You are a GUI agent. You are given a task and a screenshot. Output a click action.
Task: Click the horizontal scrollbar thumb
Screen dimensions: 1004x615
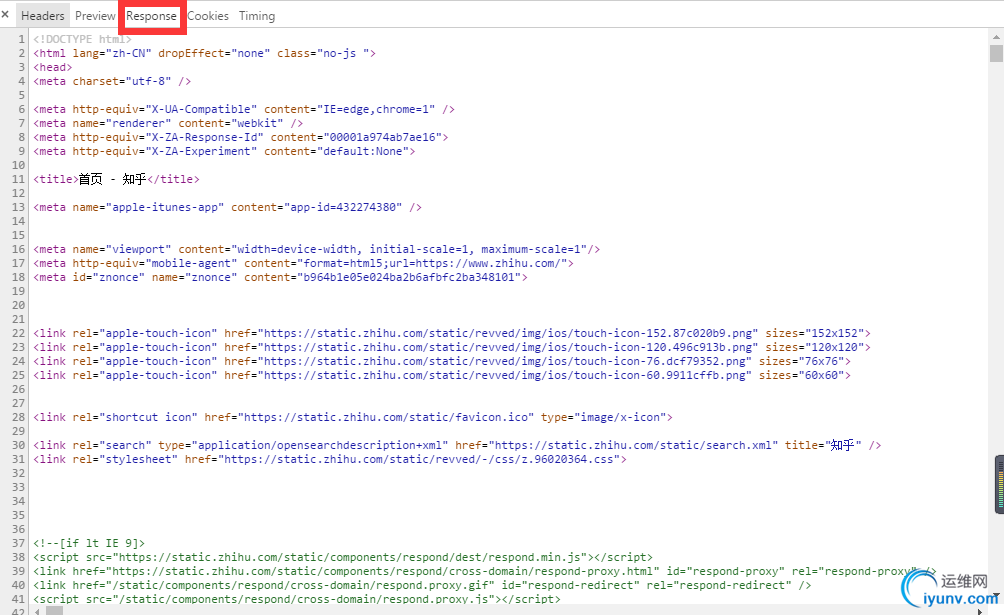(54, 611)
